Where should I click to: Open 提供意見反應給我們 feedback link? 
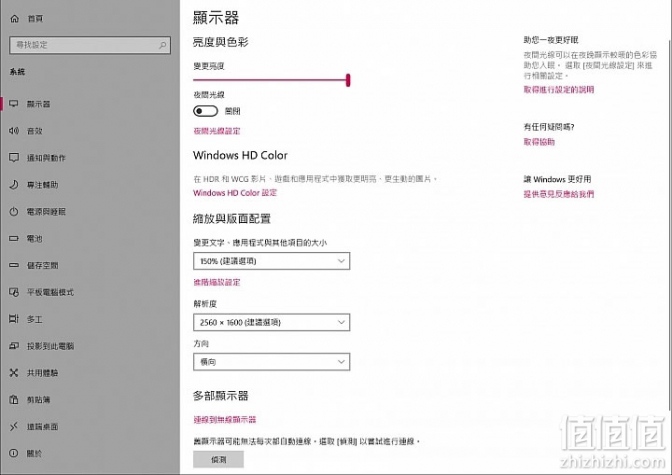pyautogui.click(x=558, y=194)
